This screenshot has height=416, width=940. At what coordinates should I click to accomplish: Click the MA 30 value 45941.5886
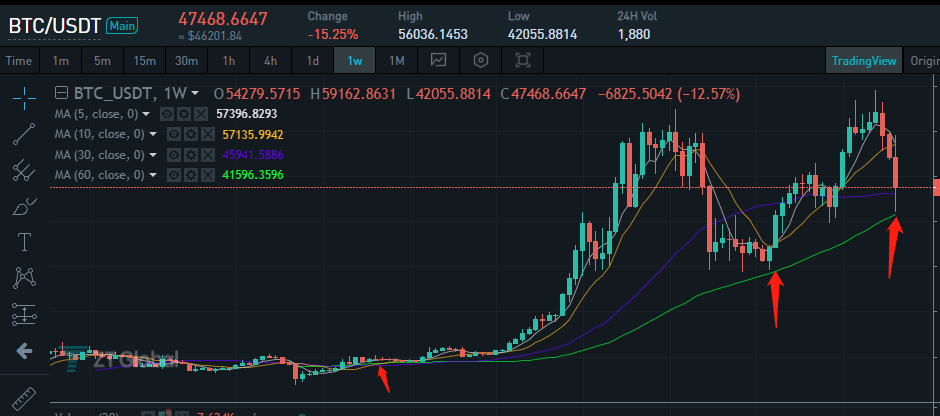pyautogui.click(x=252, y=155)
